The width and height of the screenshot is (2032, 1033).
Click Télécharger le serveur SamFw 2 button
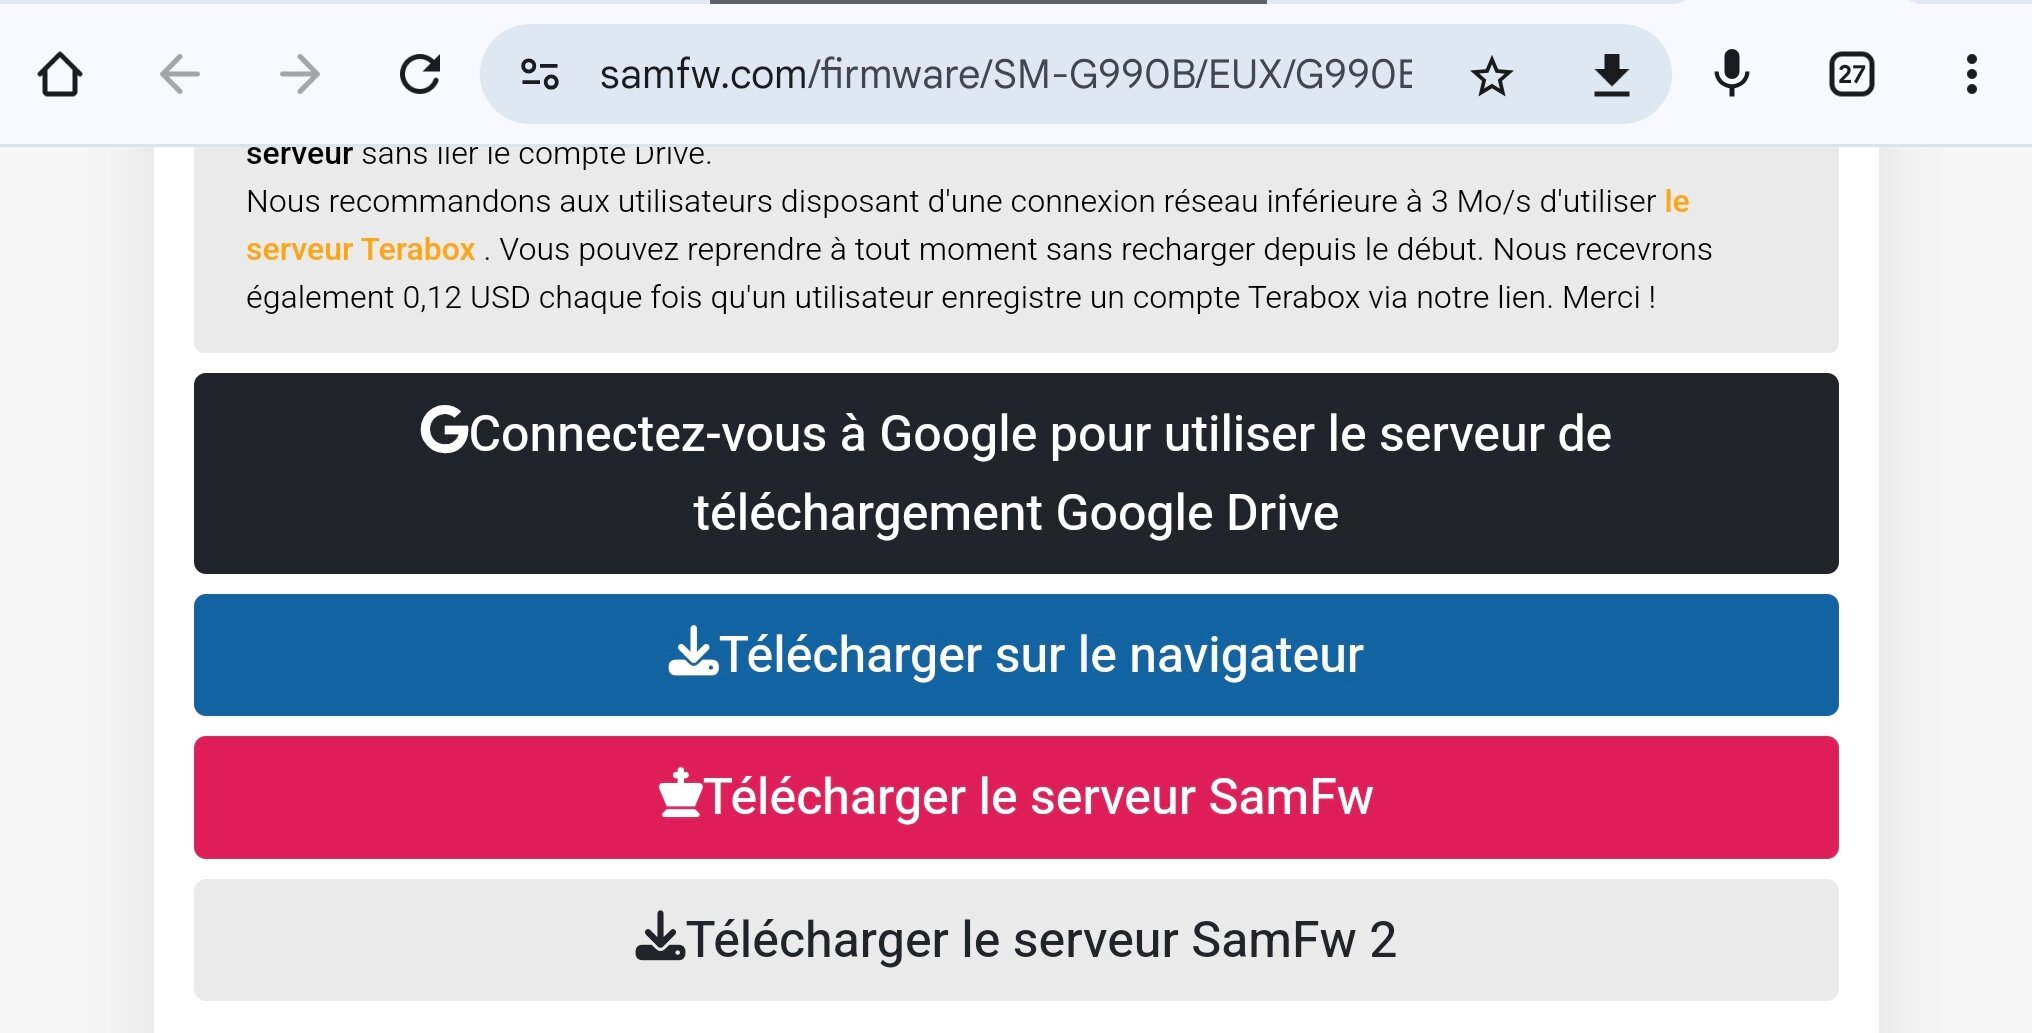tap(1016, 940)
